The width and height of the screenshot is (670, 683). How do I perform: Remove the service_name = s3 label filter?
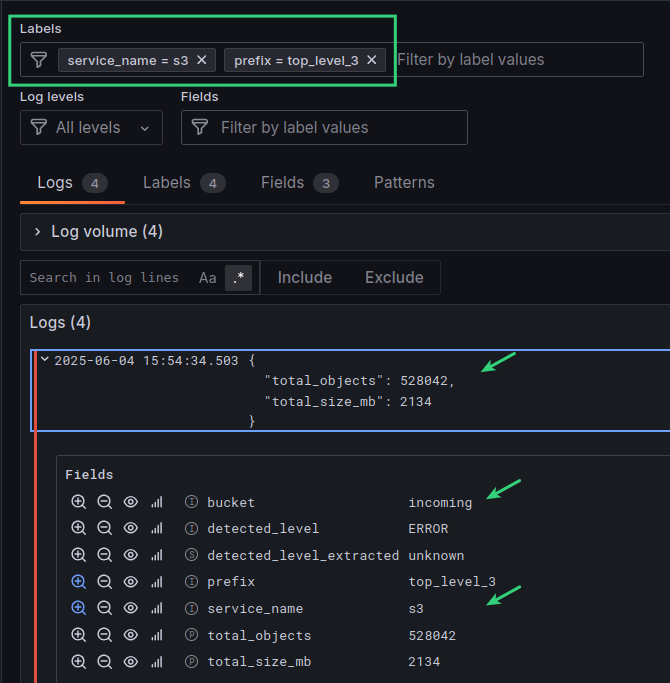click(x=201, y=60)
